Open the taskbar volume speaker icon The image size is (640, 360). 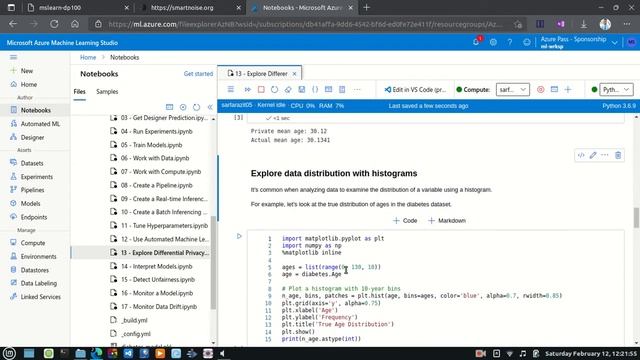tap(223, 353)
